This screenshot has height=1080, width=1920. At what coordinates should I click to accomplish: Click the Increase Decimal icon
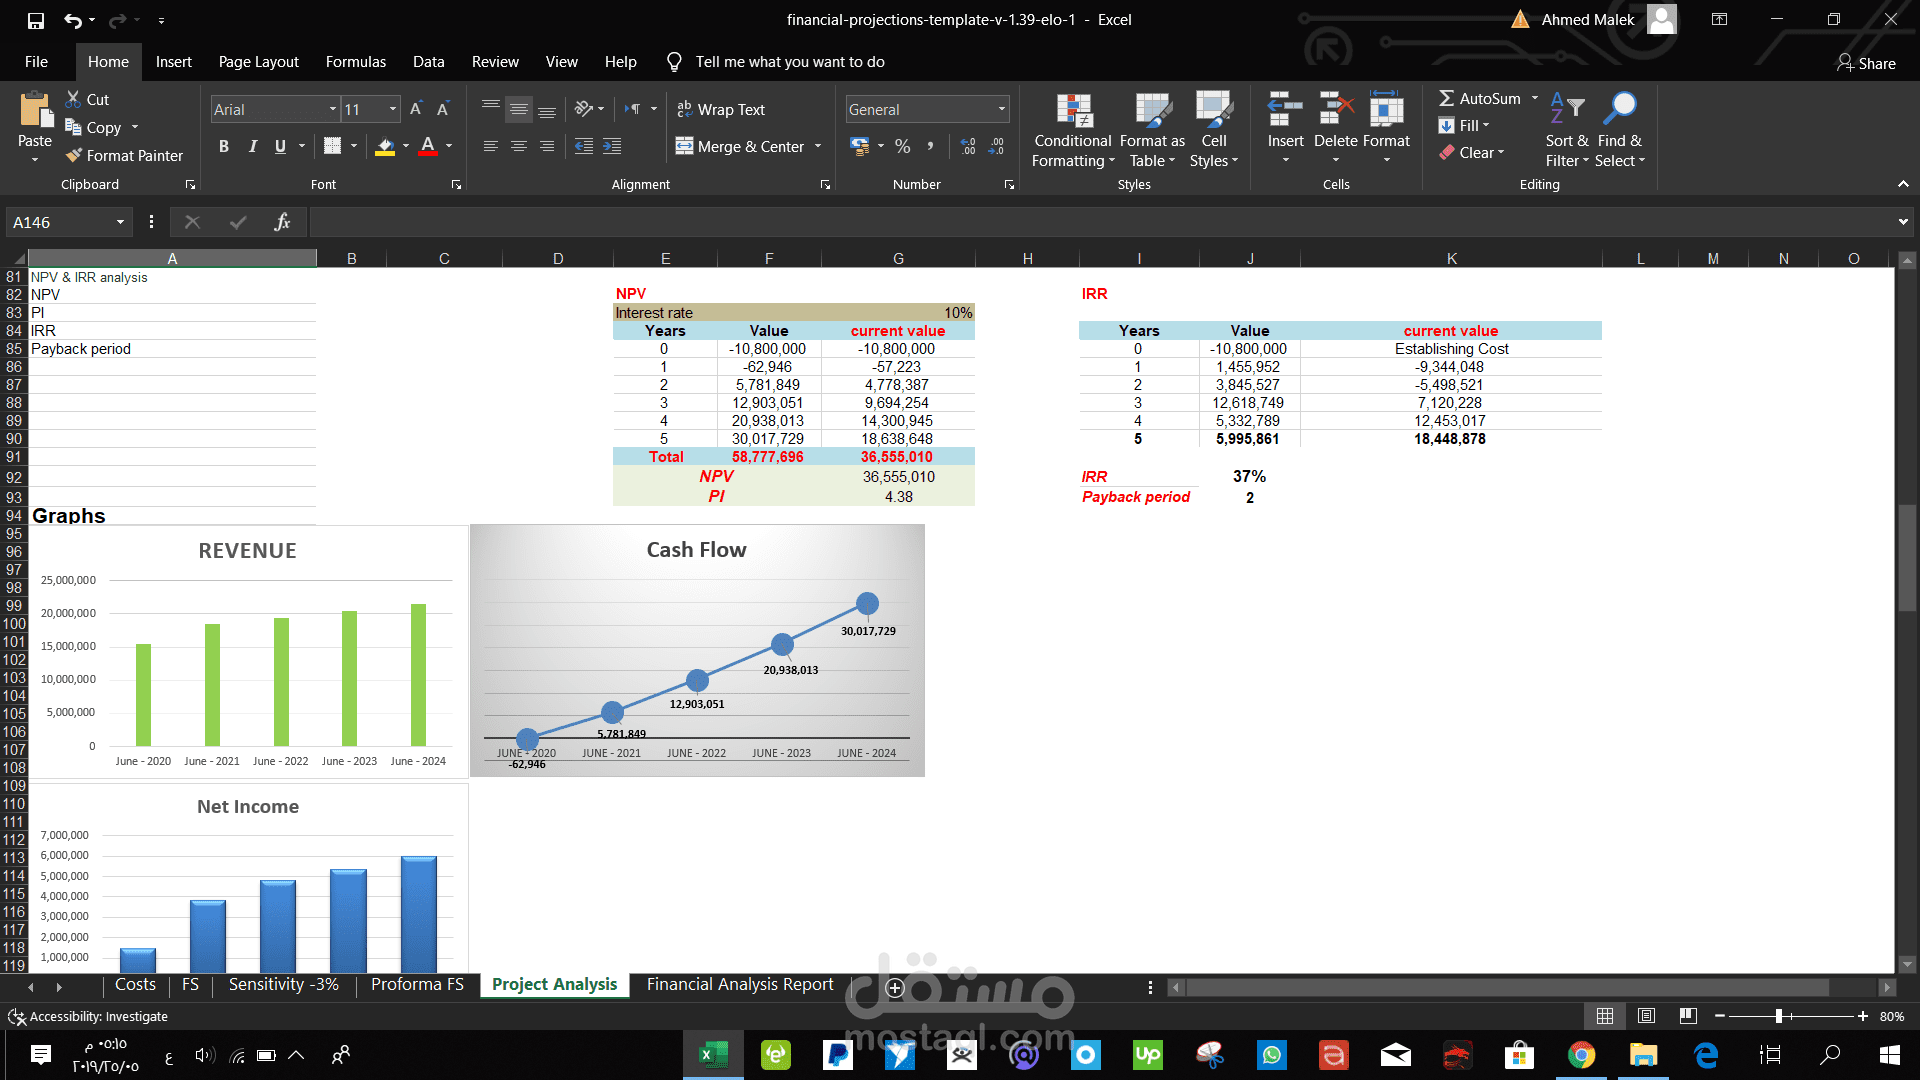point(968,146)
